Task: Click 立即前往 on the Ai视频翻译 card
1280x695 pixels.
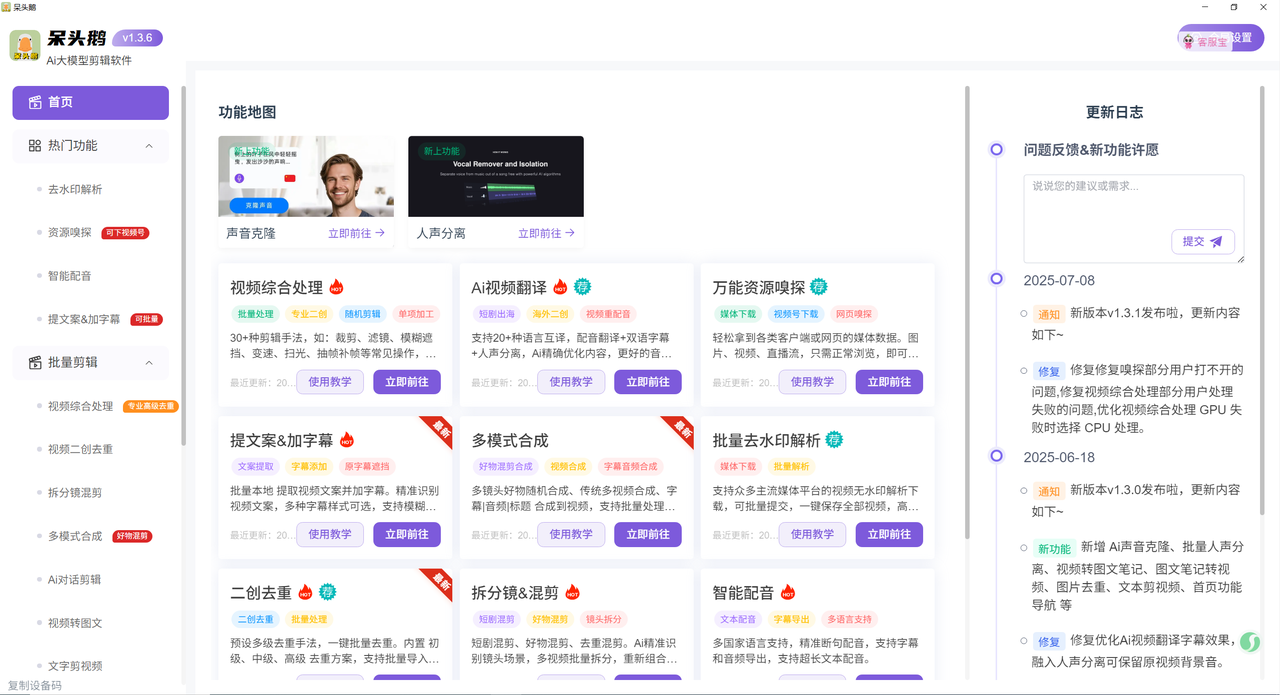Action: (647, 382)
